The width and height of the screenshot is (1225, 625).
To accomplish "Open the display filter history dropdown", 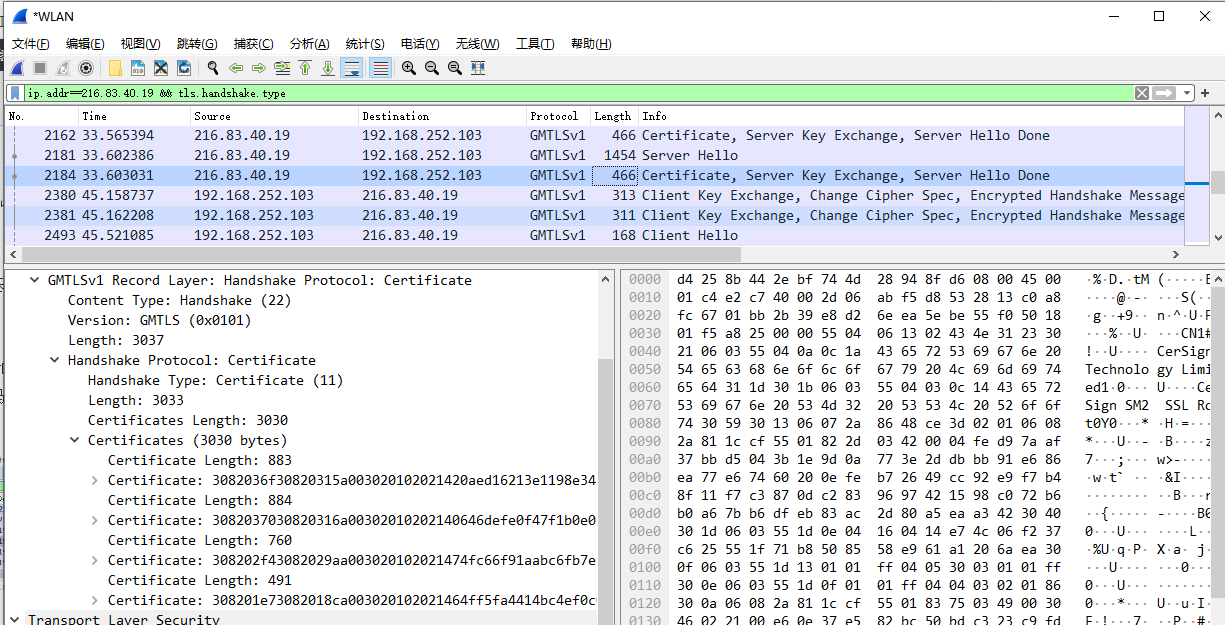I will [x=1187, y=93].
